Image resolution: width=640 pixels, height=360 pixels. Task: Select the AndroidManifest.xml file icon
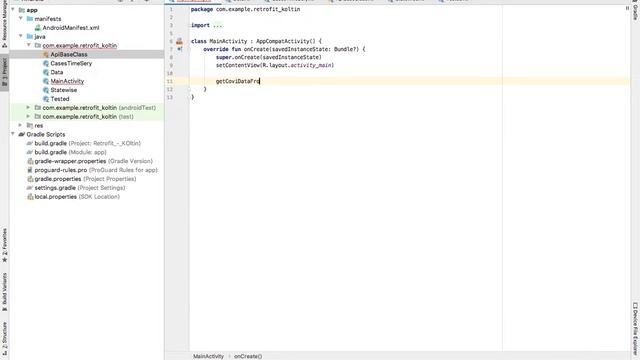[38, 28]
